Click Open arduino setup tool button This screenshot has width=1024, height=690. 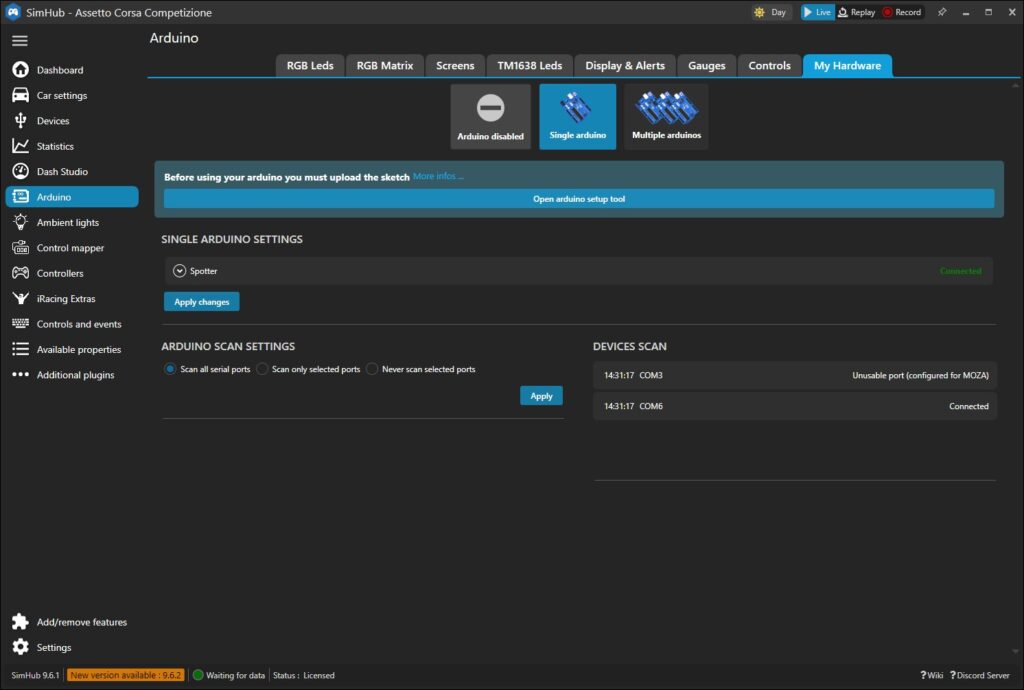coord(579,198)
